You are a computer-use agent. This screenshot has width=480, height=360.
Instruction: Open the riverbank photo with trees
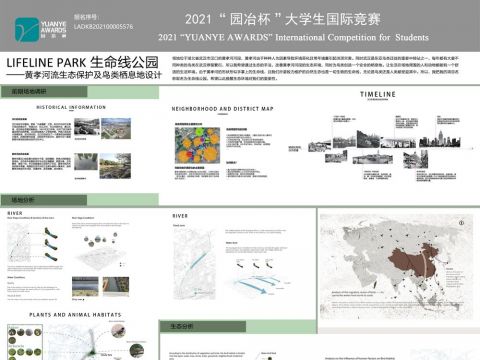115,166
